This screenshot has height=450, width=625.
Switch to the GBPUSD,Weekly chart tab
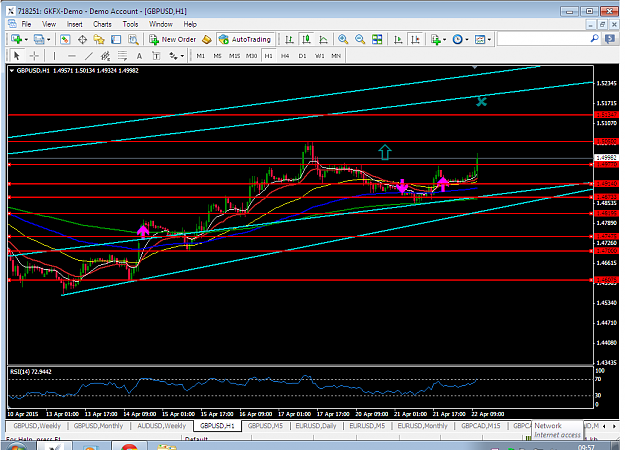[37, 426]
